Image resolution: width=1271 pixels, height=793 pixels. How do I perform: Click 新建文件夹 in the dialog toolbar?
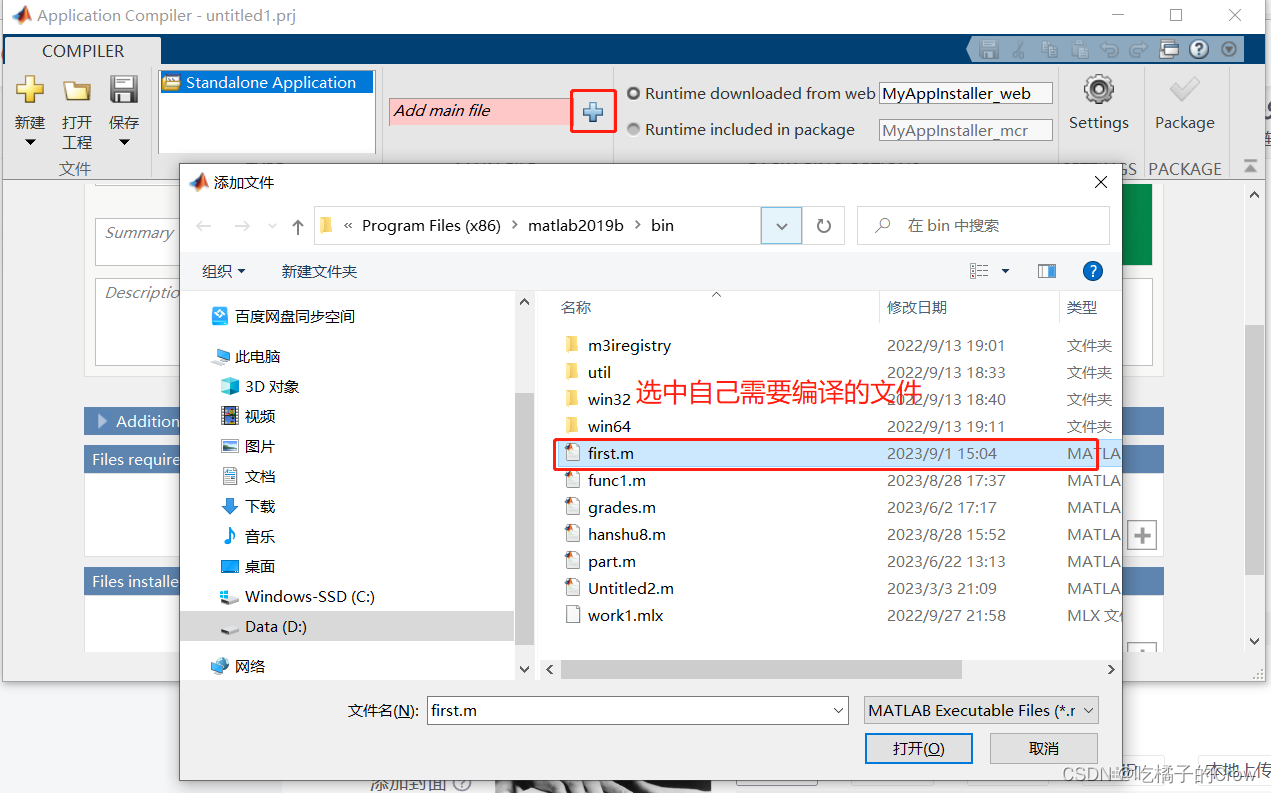pos(319,271)
